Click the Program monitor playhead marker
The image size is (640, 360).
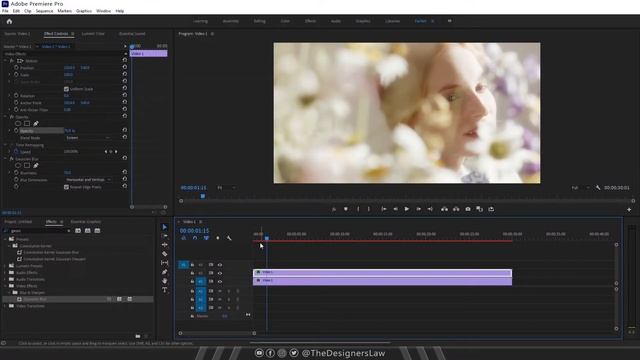(202, 196)
